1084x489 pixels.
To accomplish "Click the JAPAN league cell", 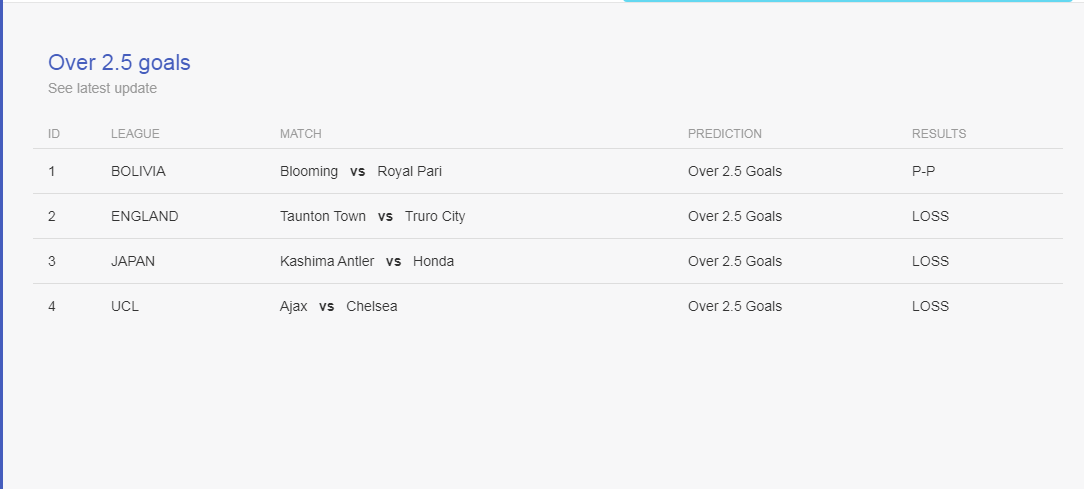I will [x=133, y=261].
